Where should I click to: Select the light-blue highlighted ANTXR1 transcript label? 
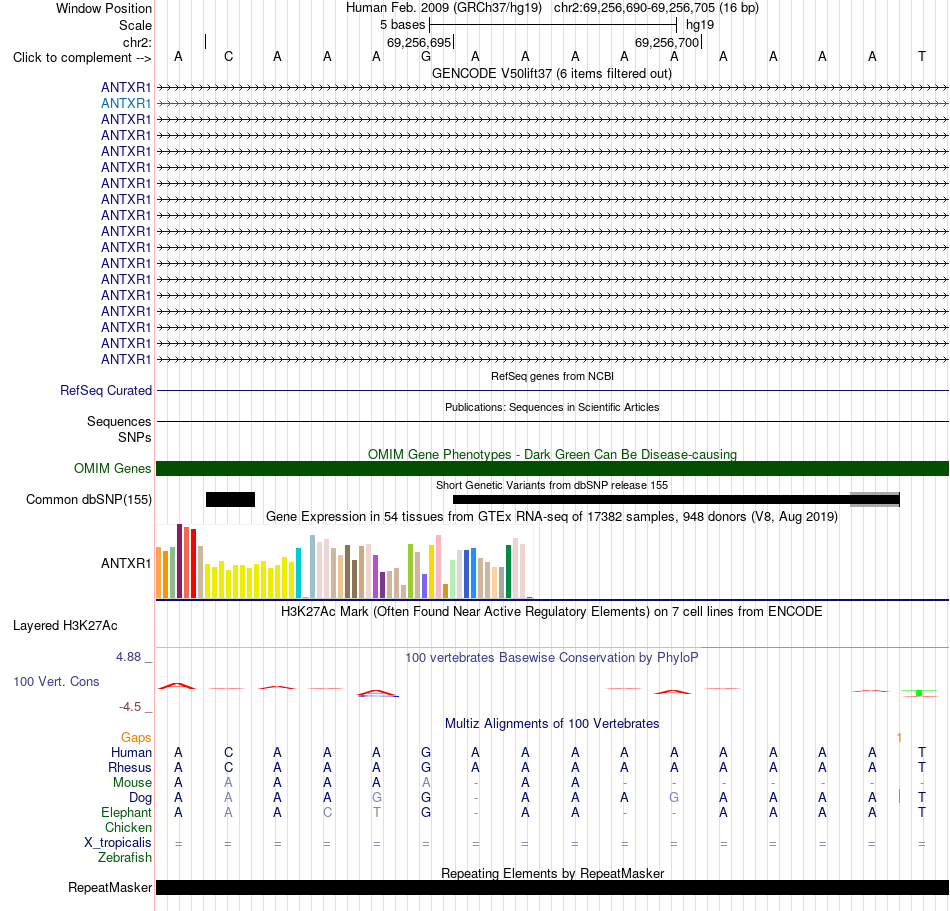click(125, 104)
